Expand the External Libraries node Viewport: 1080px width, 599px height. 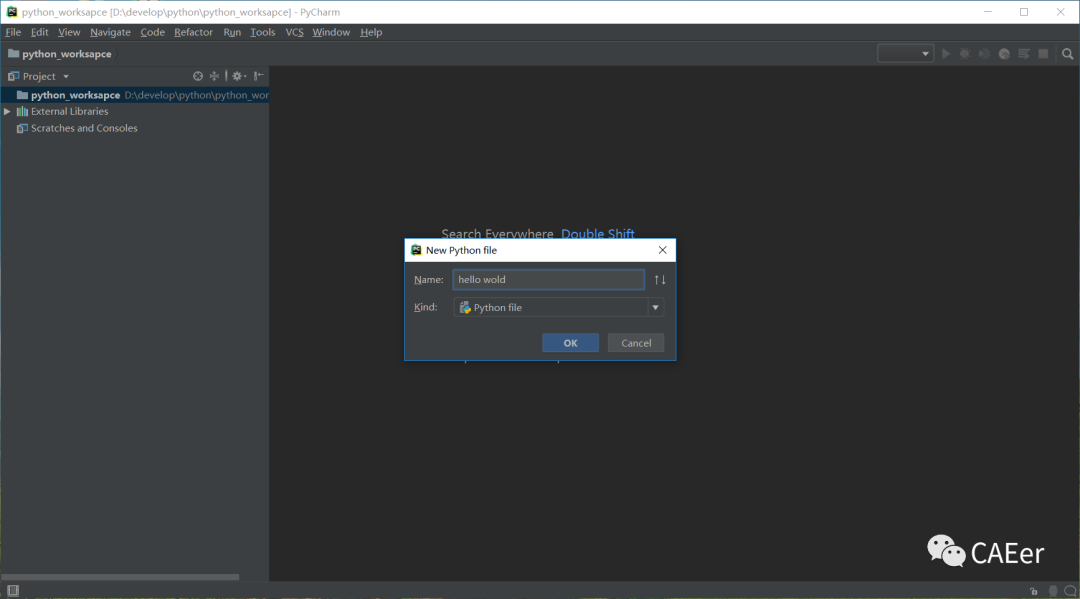coord(7,112)
